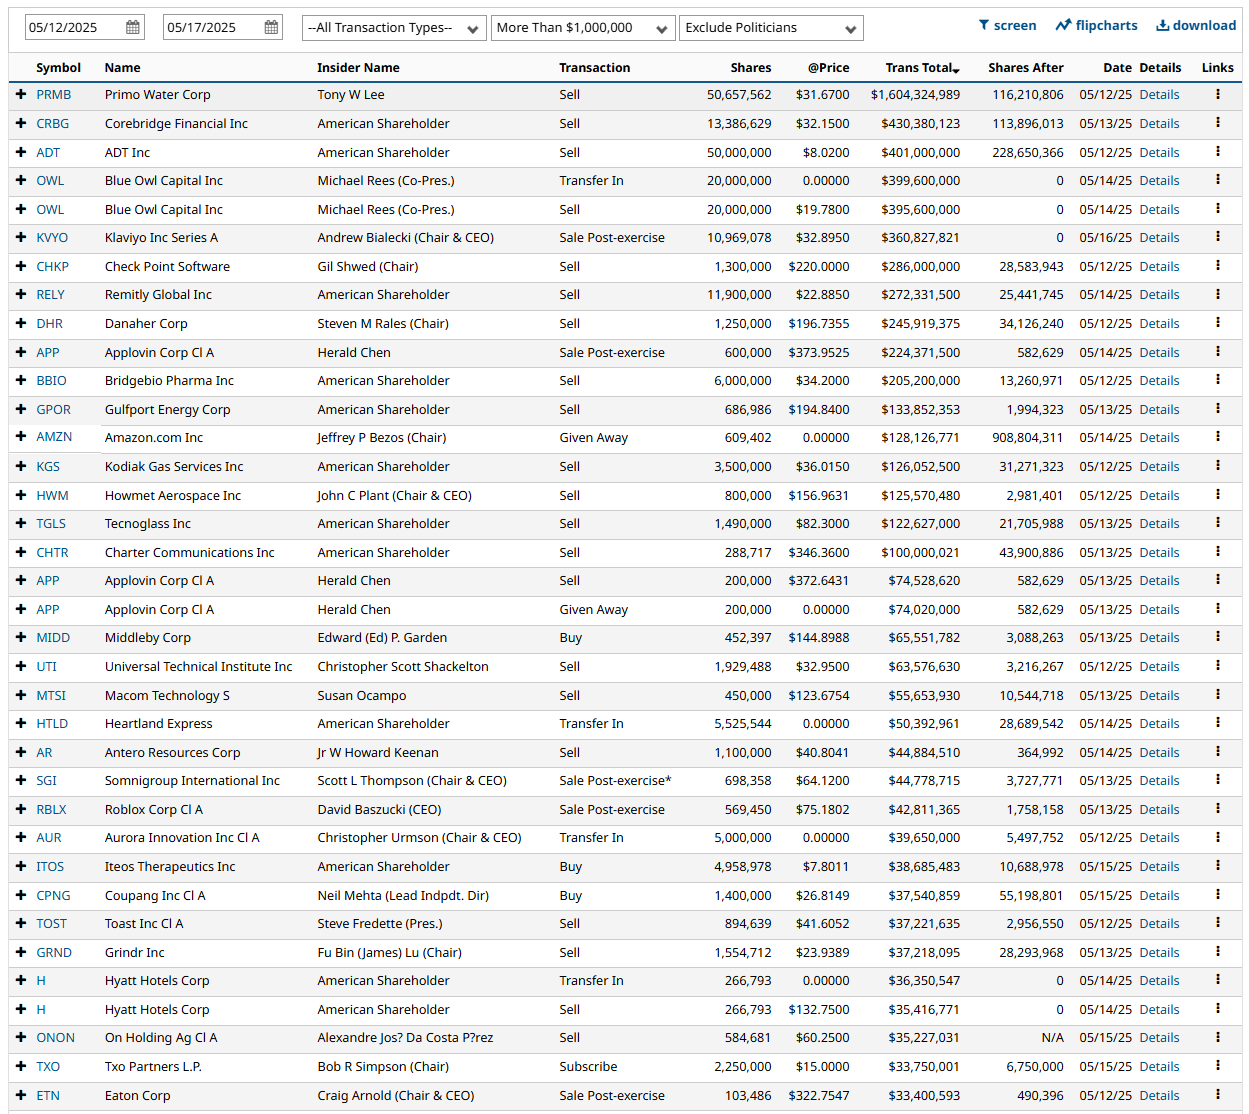Expand the UTI Universal Technical row

click(x=21, y=666)
